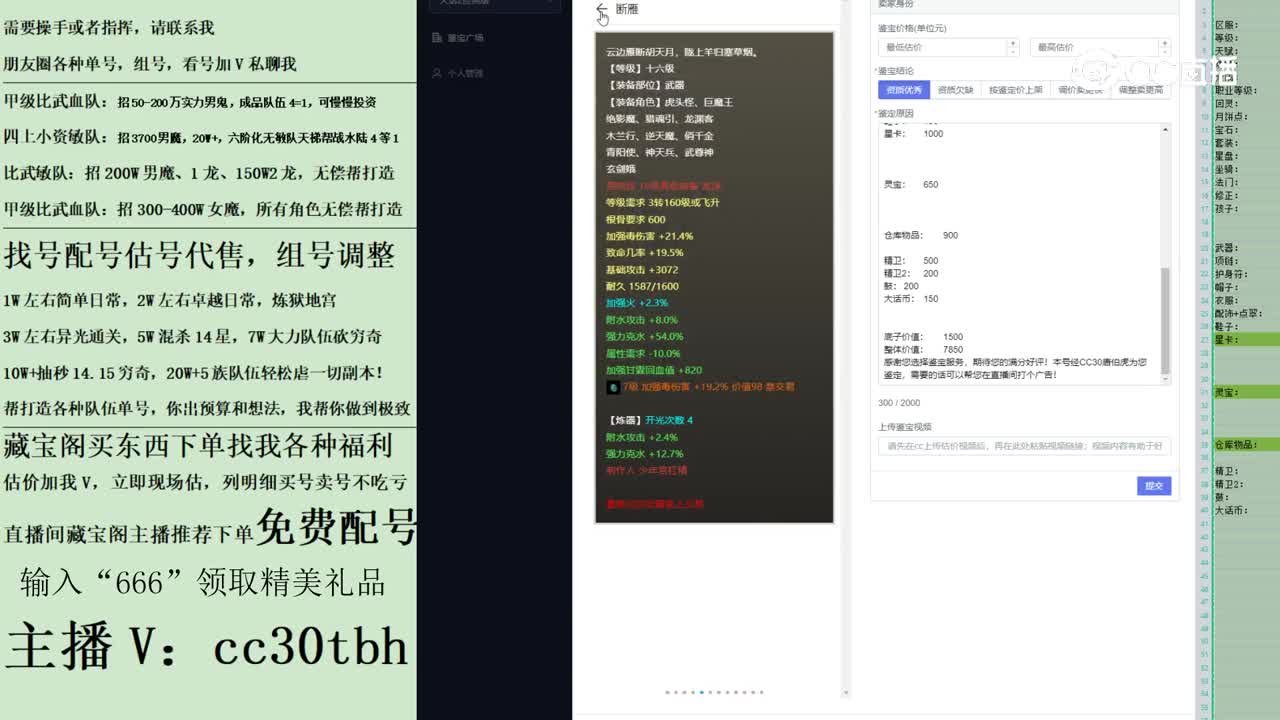Click the 提交 submit button
The image size is (1280, 720).
coord(1154,486)
